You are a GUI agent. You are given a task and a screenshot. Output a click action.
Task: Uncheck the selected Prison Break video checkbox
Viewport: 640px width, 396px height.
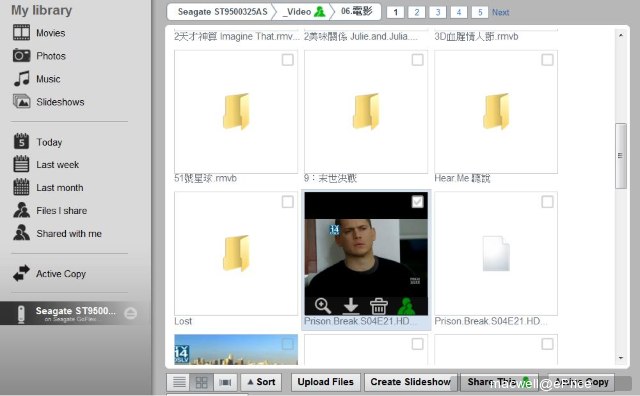[417, 202]
